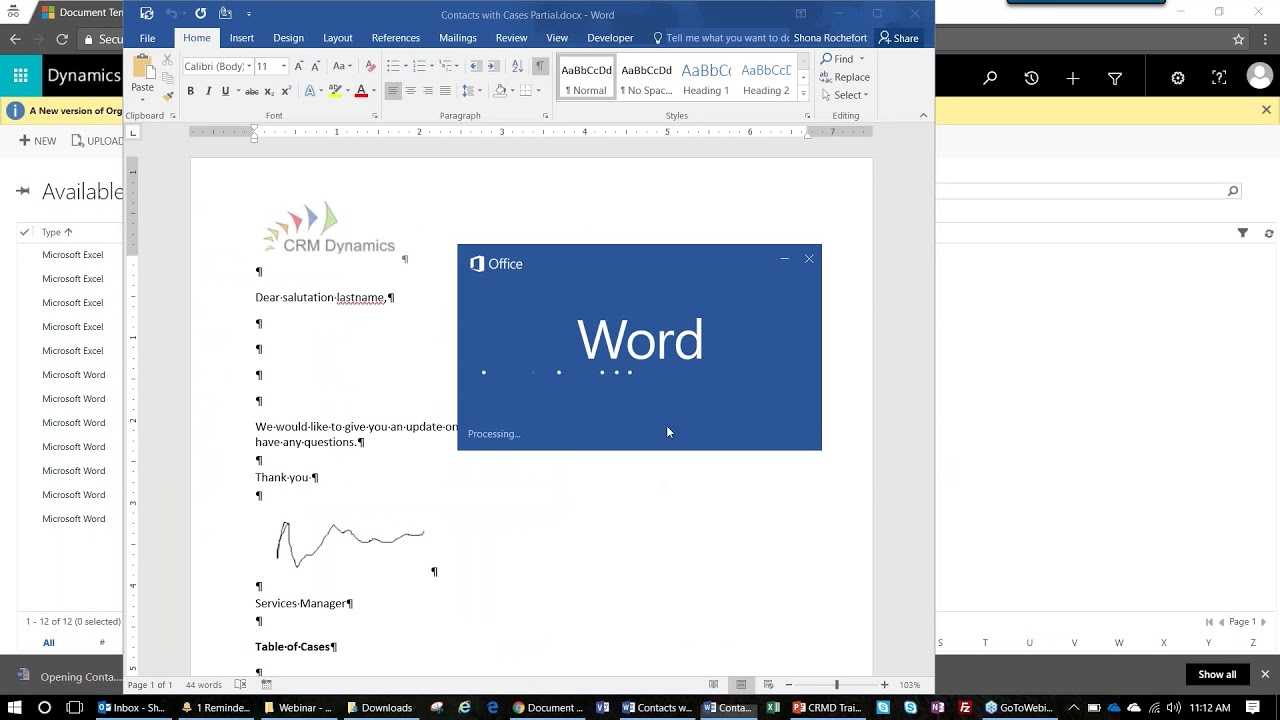The image size is (1280, 720).
Task: Click the Dynamics plus quick-create icon
Action: pos(1073,78)
